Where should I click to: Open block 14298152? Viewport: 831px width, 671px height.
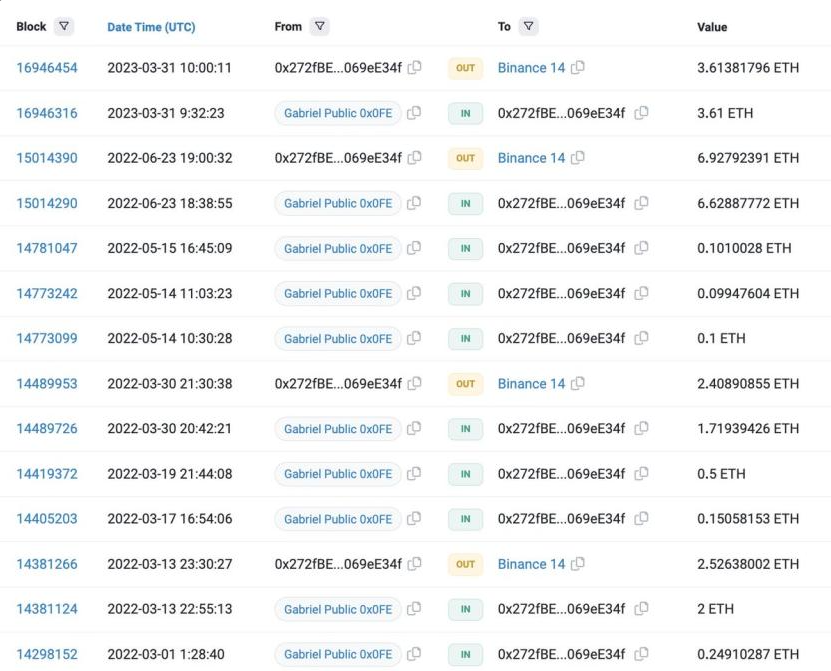[47, 654]
